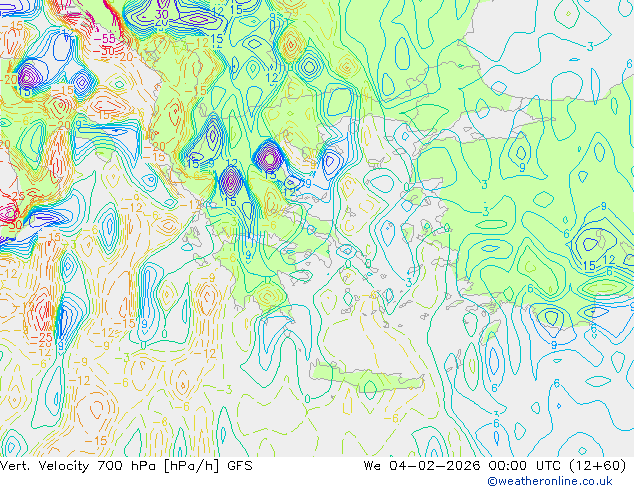This screenshot has width=634, height=490.
Task: Select the 'Vert. Velocity 700 hPa [hPa/h] GFS' caption
Action: [126, 466]
